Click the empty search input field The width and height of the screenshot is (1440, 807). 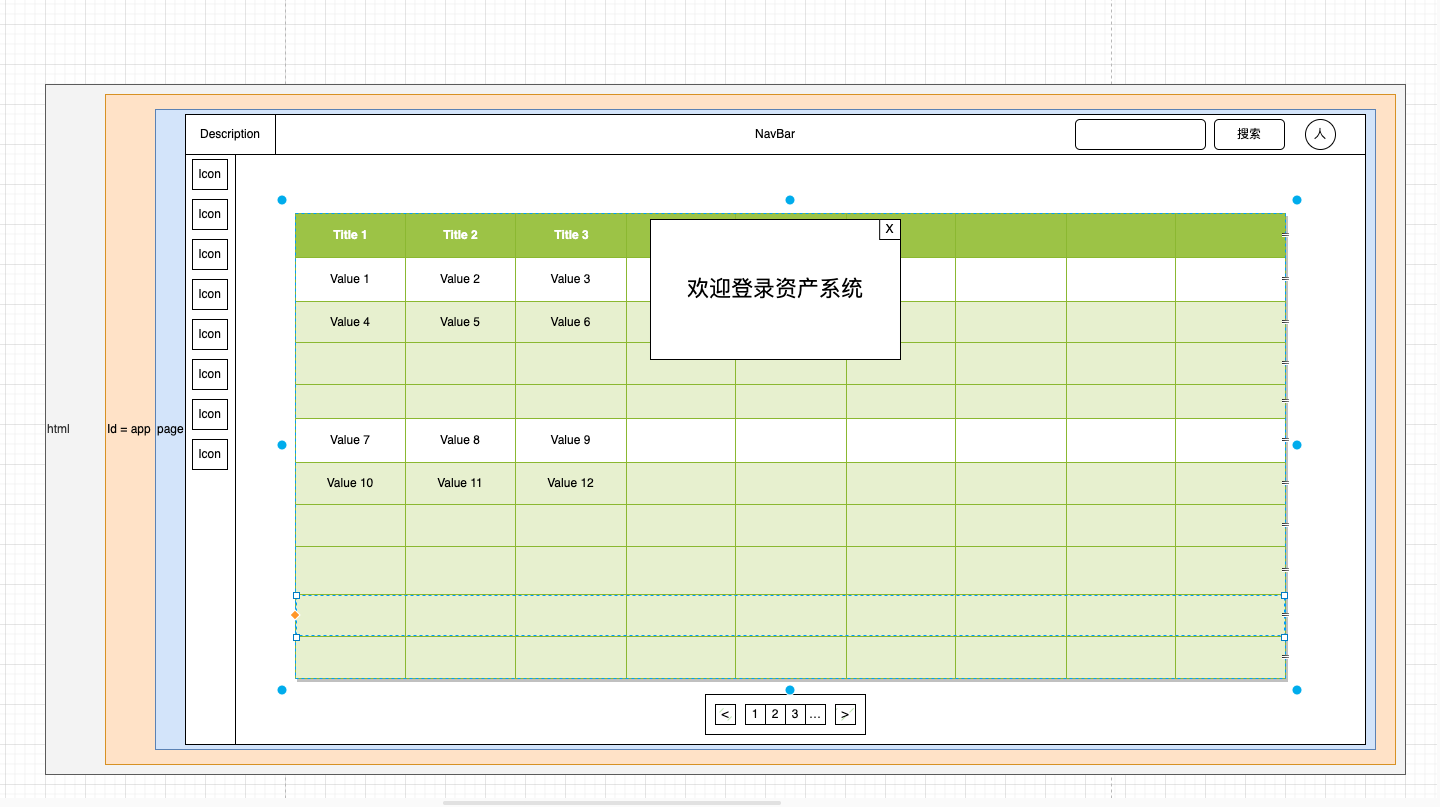coord(1140,134)
